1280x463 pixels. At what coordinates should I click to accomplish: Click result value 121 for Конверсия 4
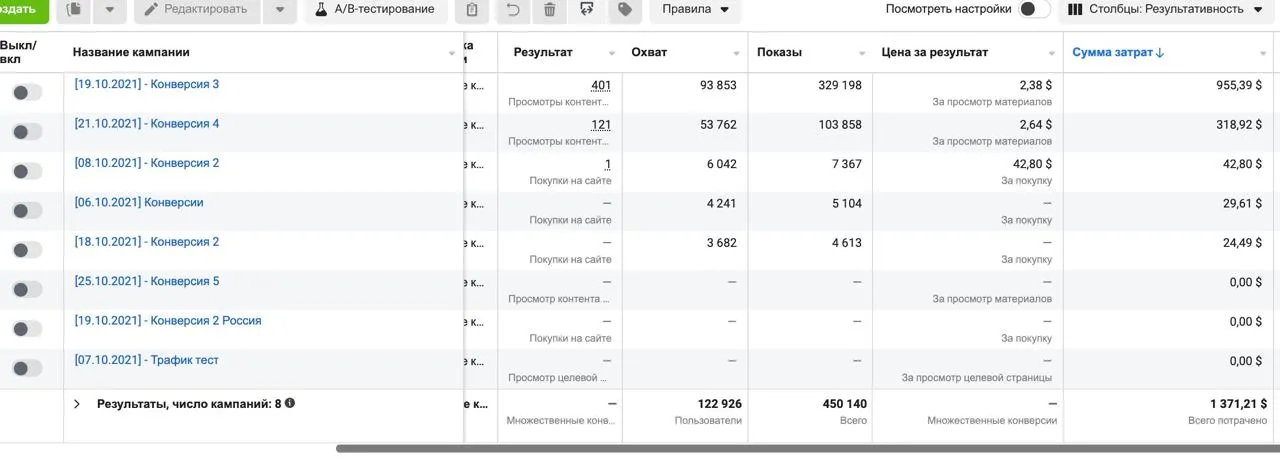pyautogui.click(x=601, y=125)
